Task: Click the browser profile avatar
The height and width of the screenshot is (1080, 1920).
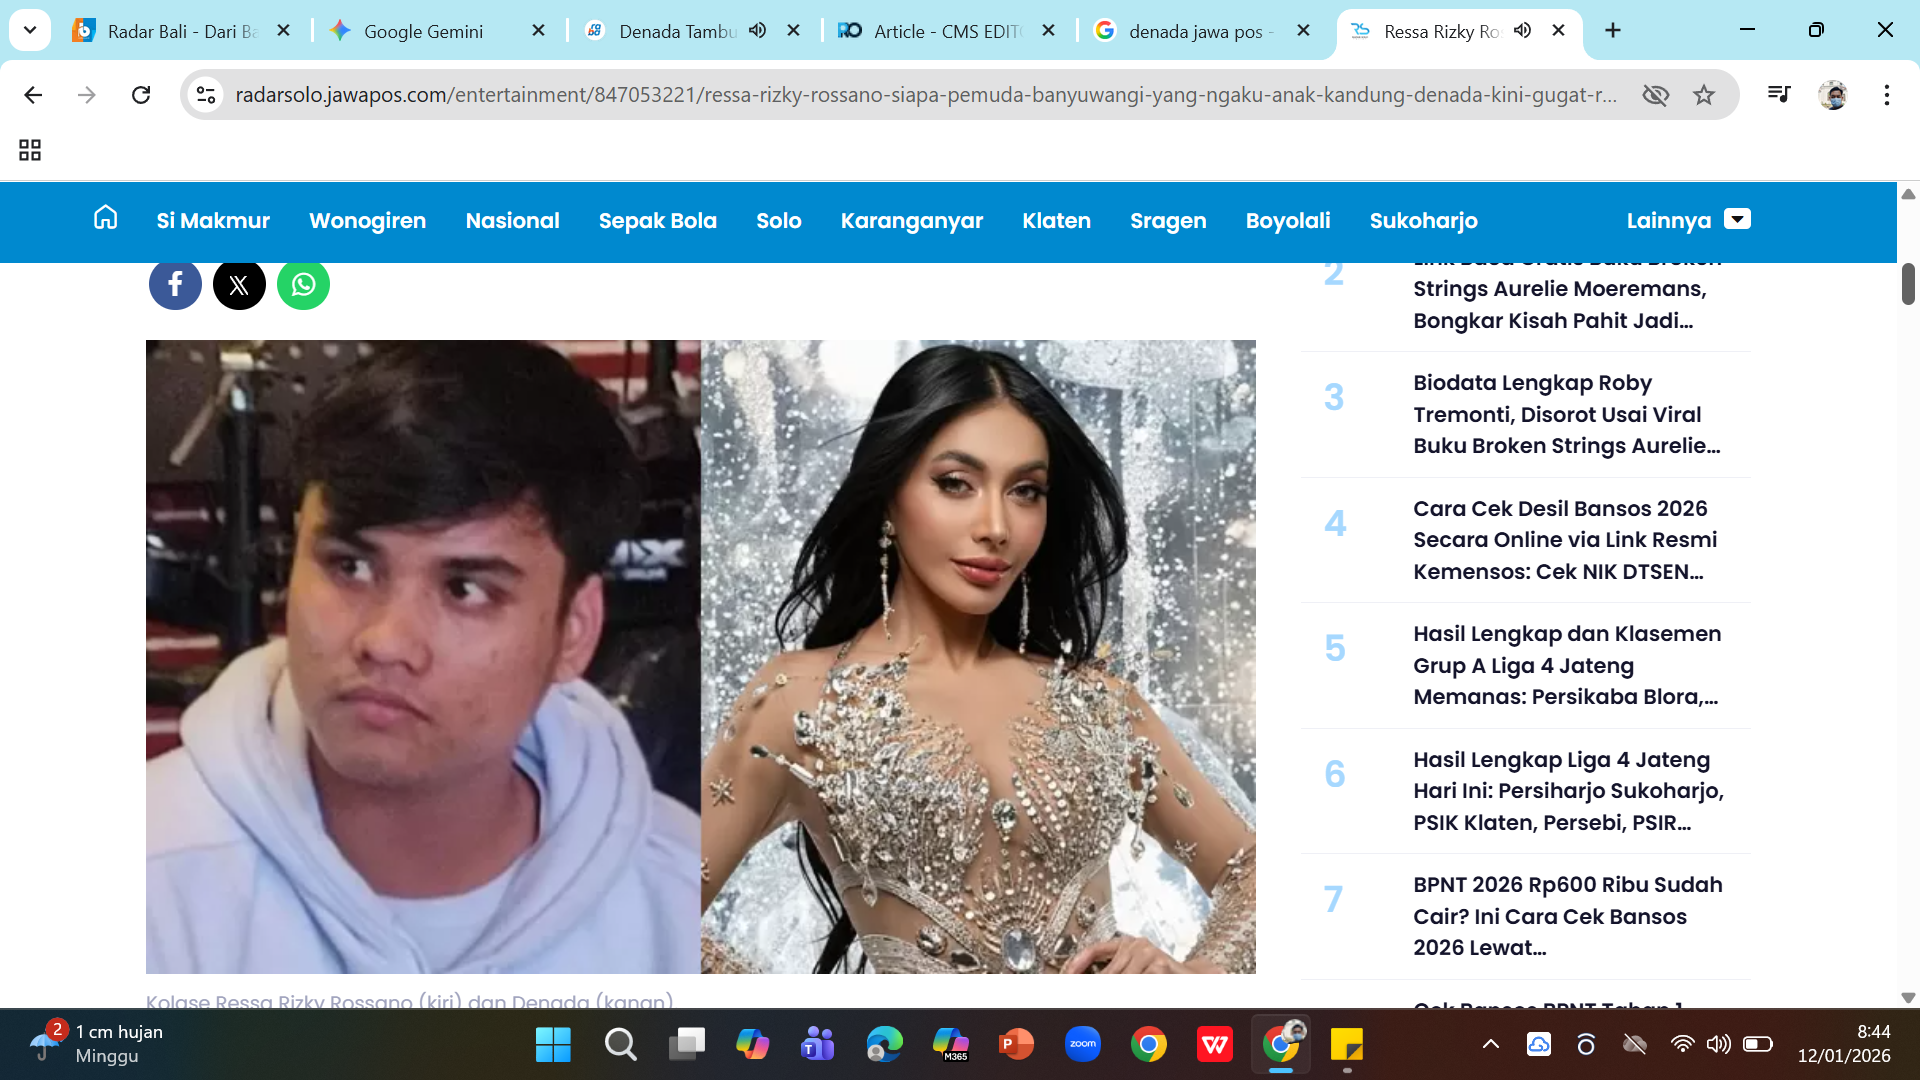Action: coord(1835,95)
